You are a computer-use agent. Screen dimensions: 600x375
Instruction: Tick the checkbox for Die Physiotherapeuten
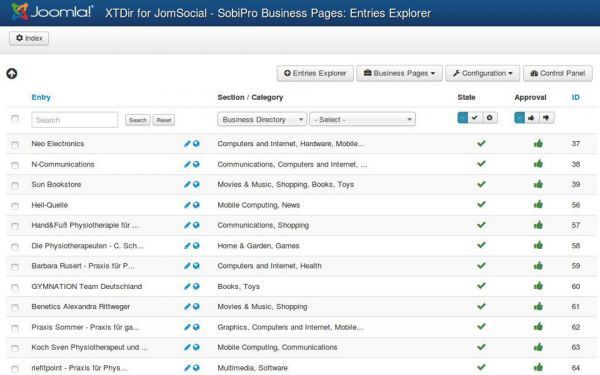pyautogui.click(x=15, y=247)
